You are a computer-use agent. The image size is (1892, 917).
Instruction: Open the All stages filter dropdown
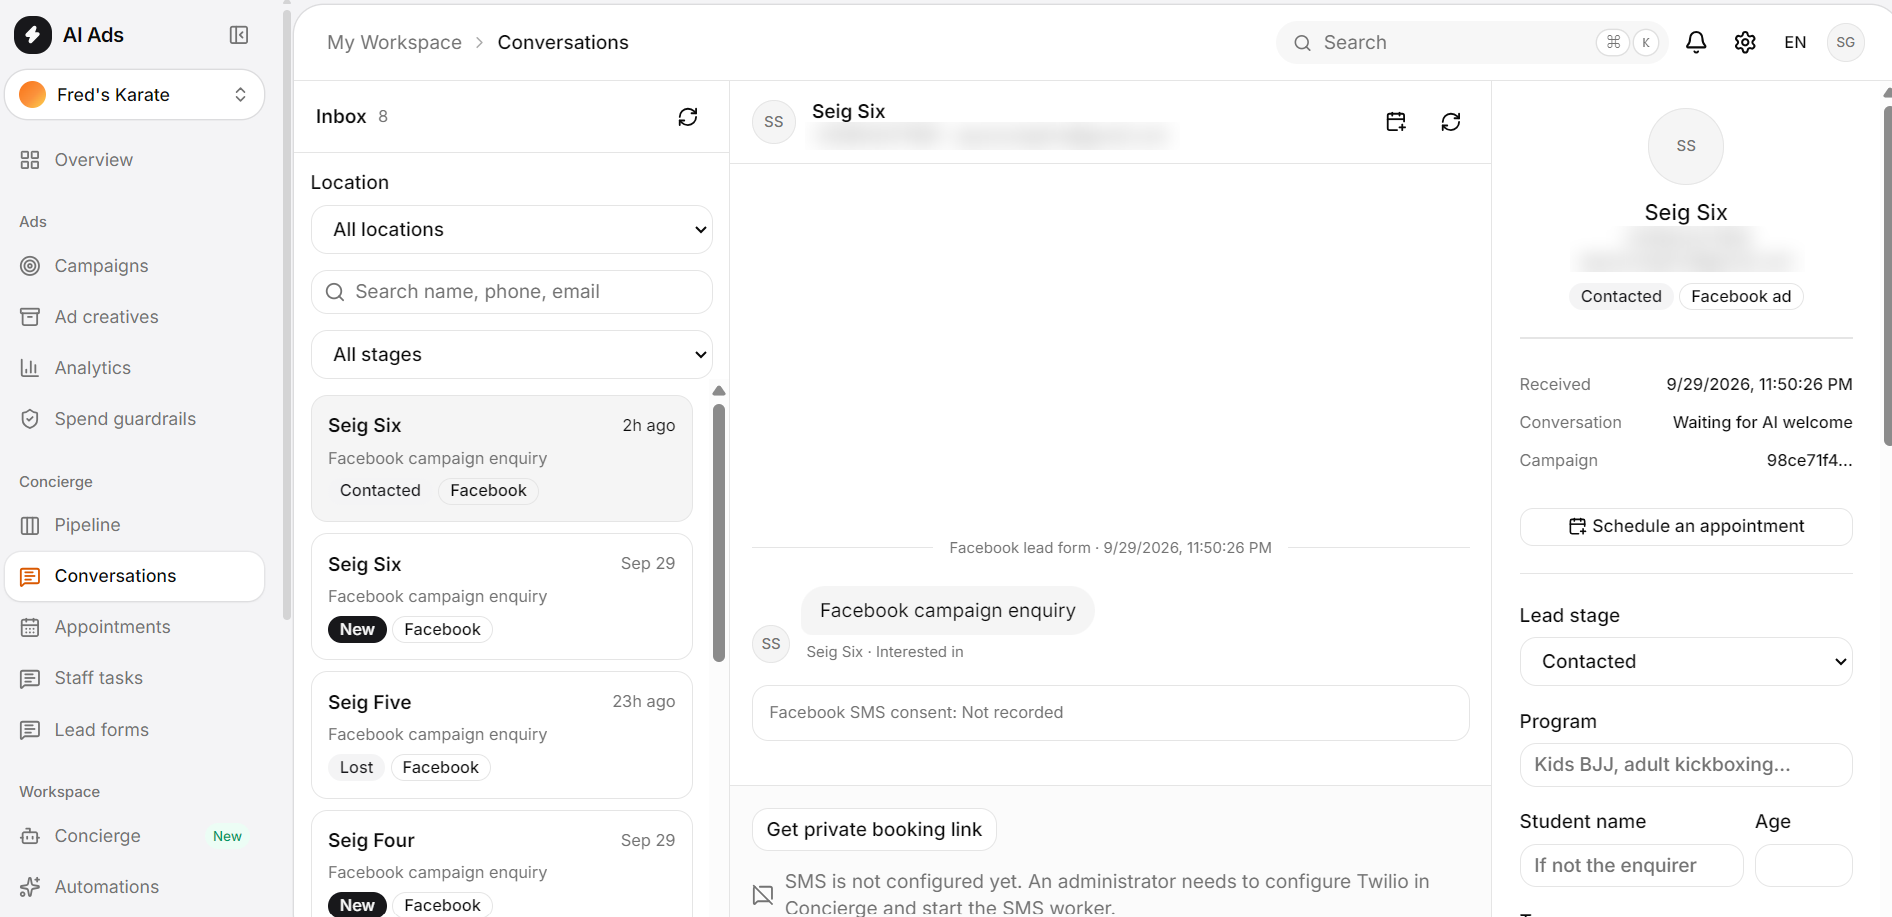click(x=512, y=355)
